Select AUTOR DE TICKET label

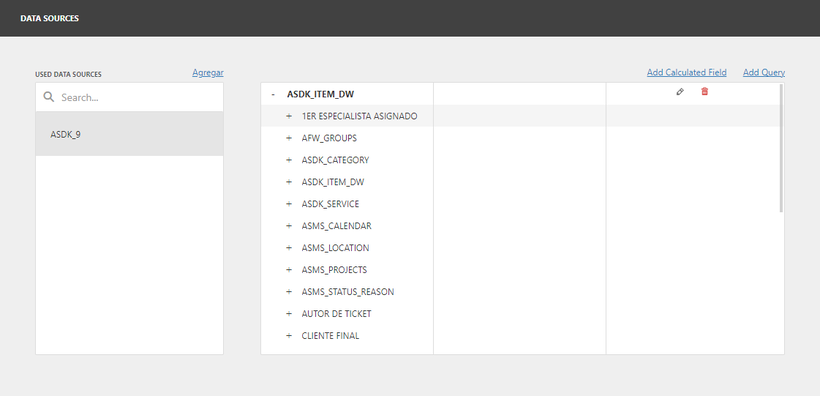click(336, 314)
